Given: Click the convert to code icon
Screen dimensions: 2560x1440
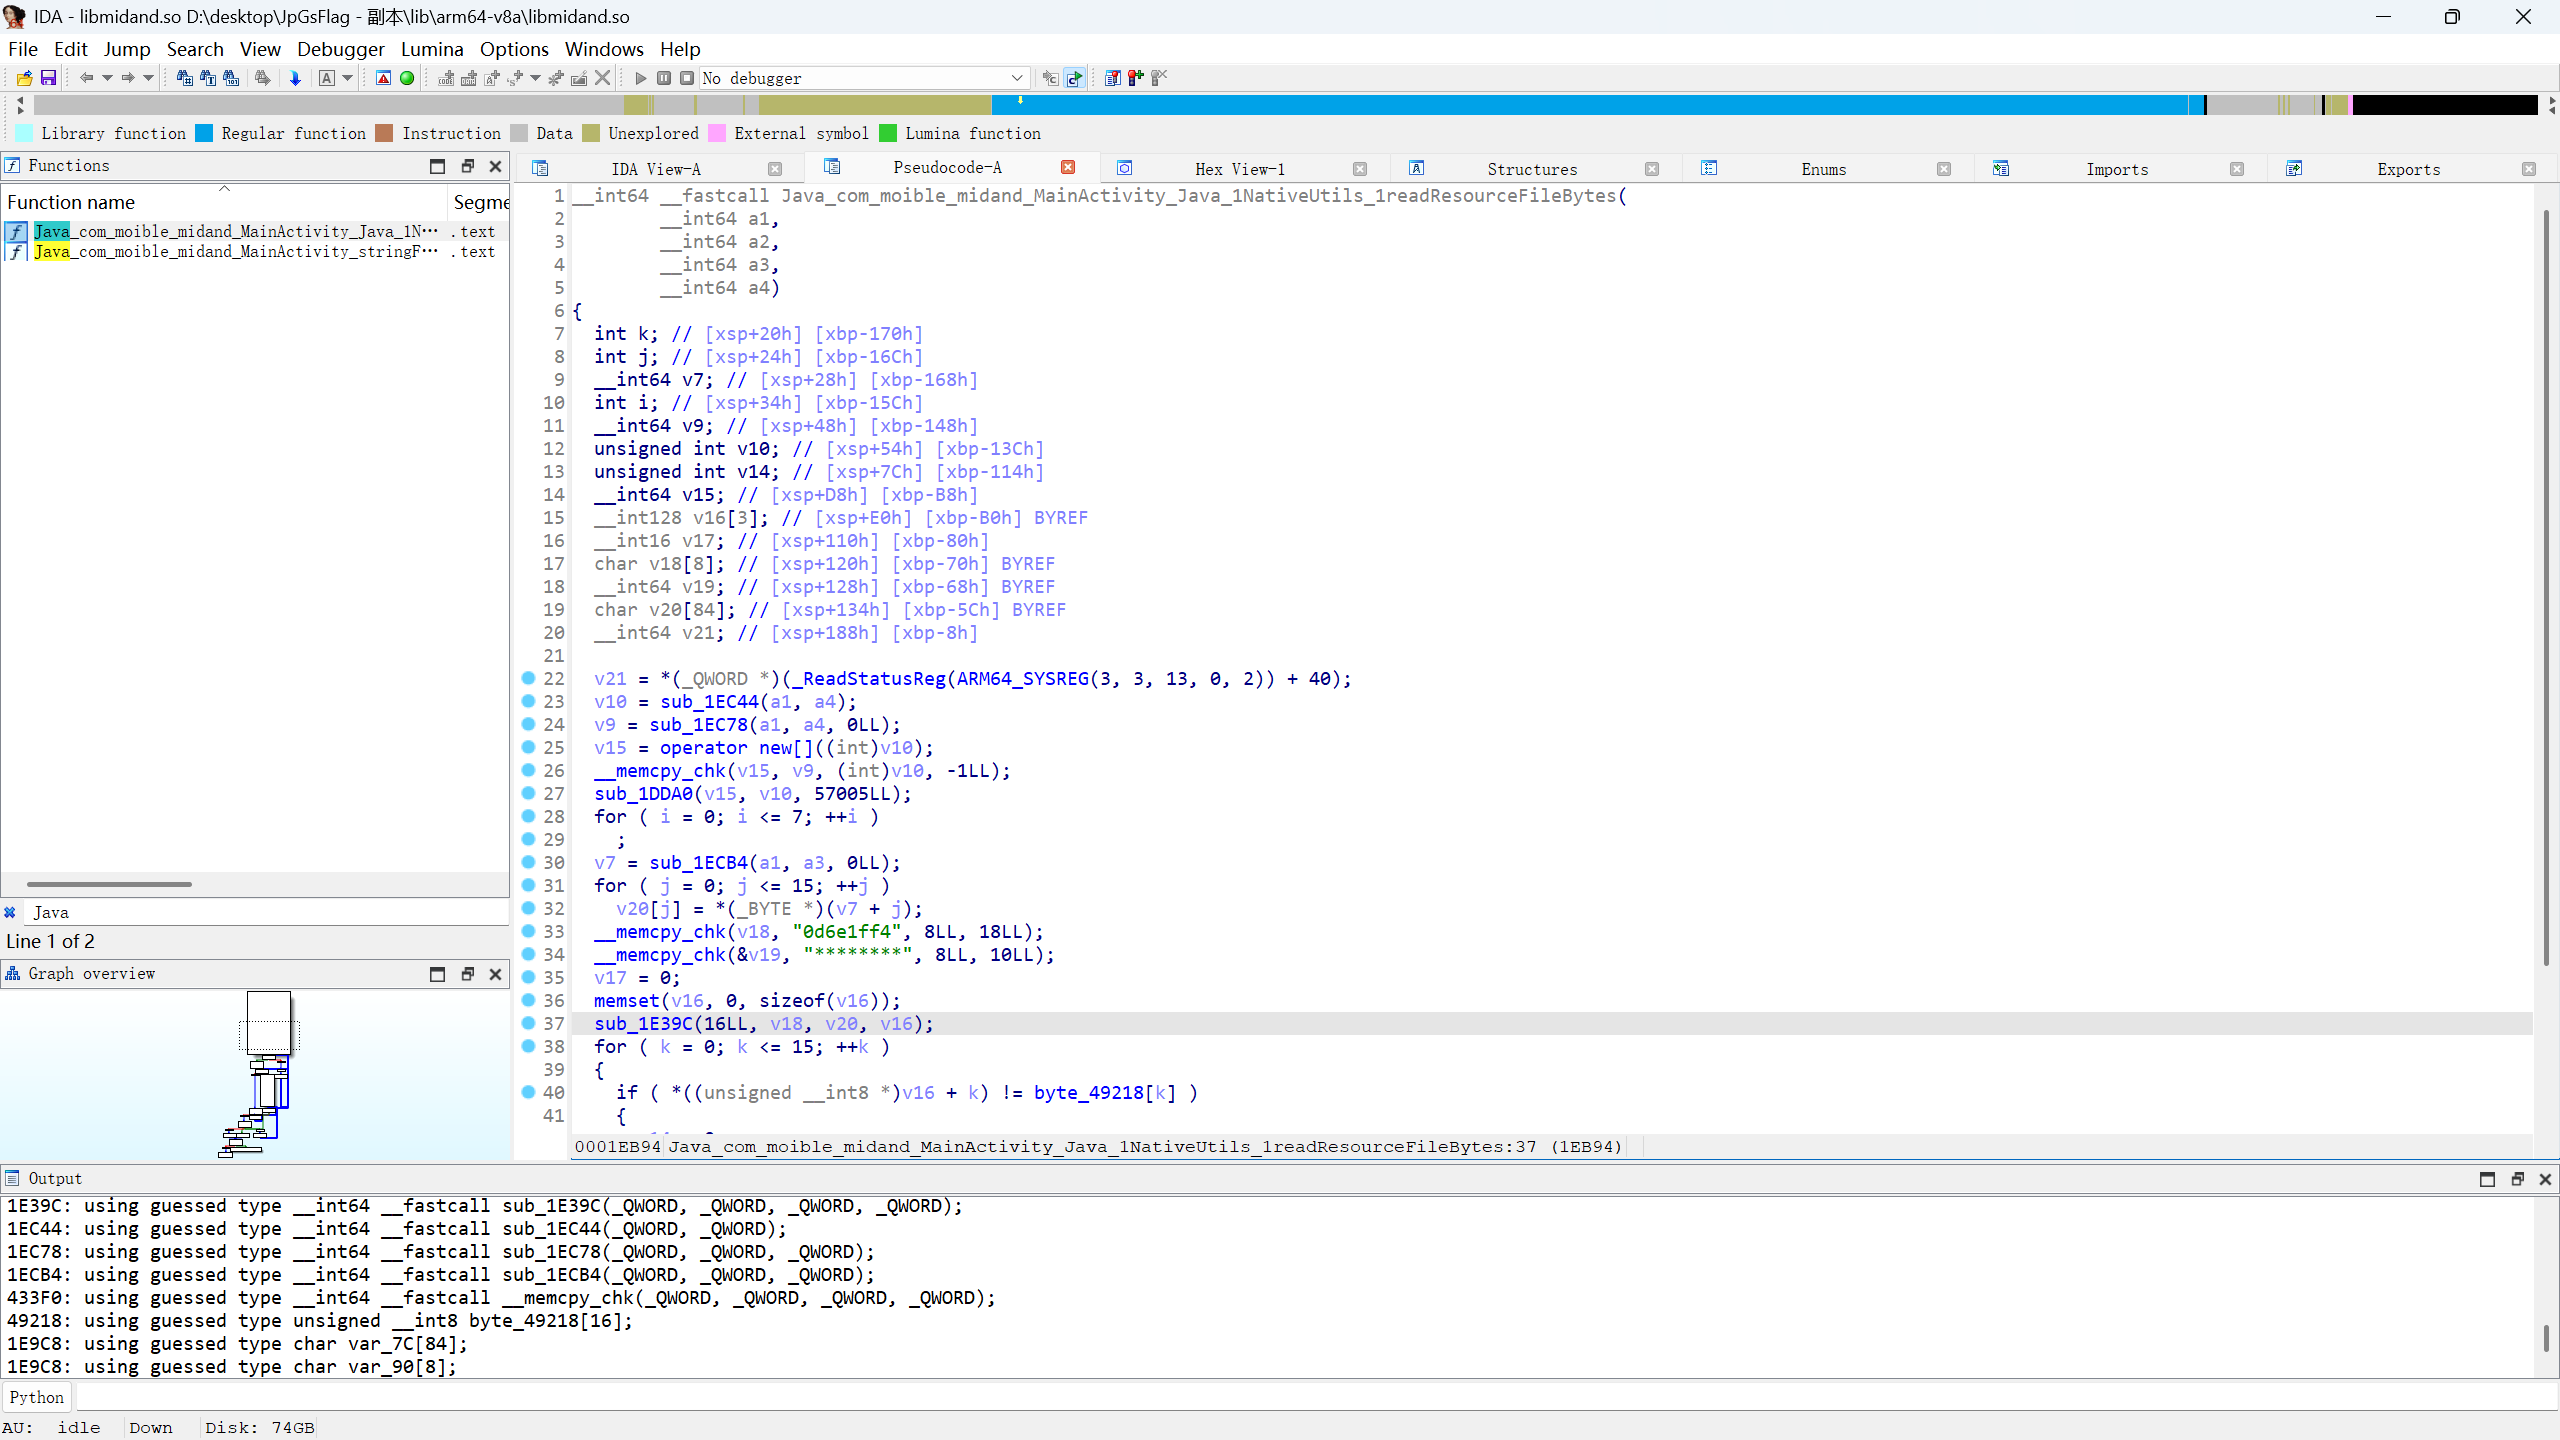Looking at the screenshot, I should pyautogui.click(x=446, y=78).
